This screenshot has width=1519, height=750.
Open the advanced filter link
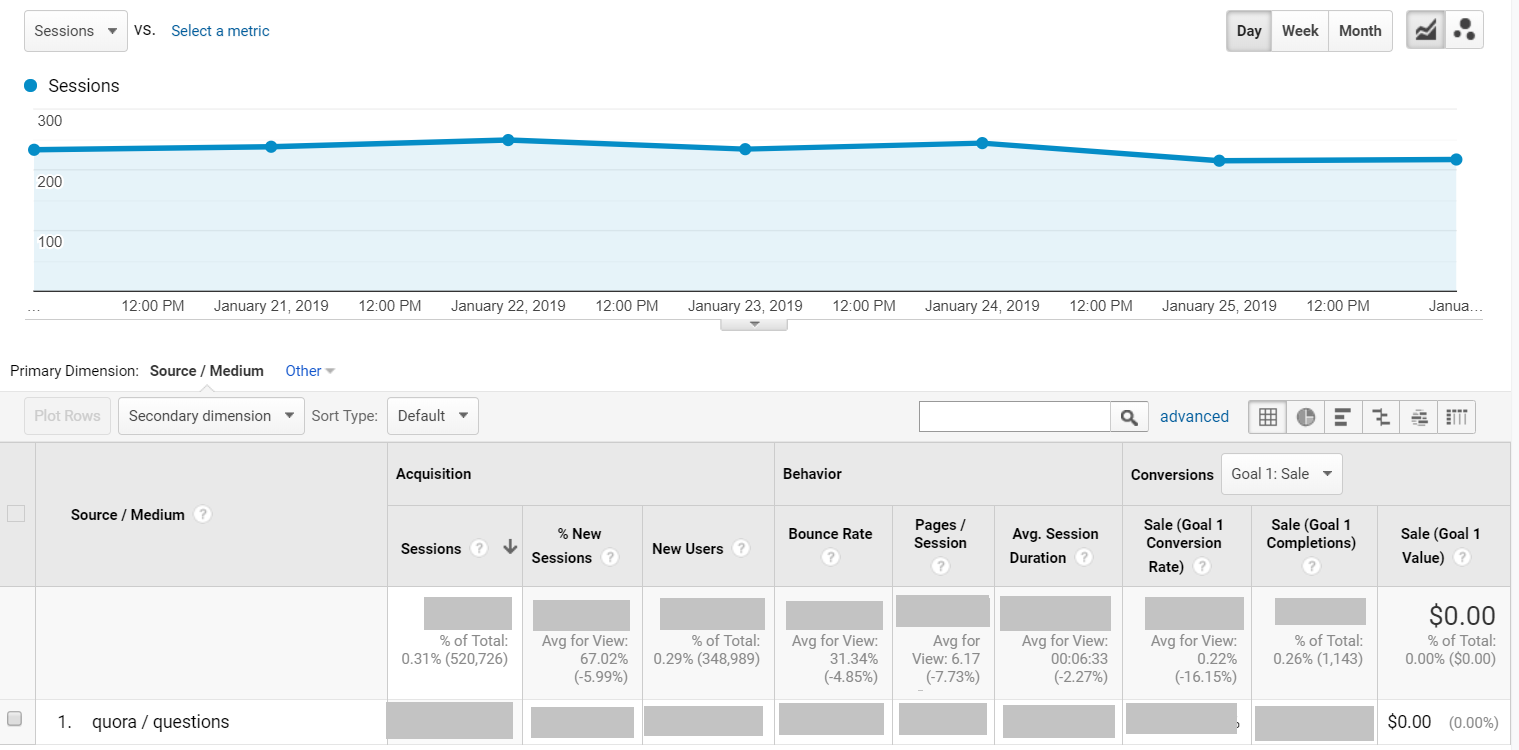(1194, 417)
